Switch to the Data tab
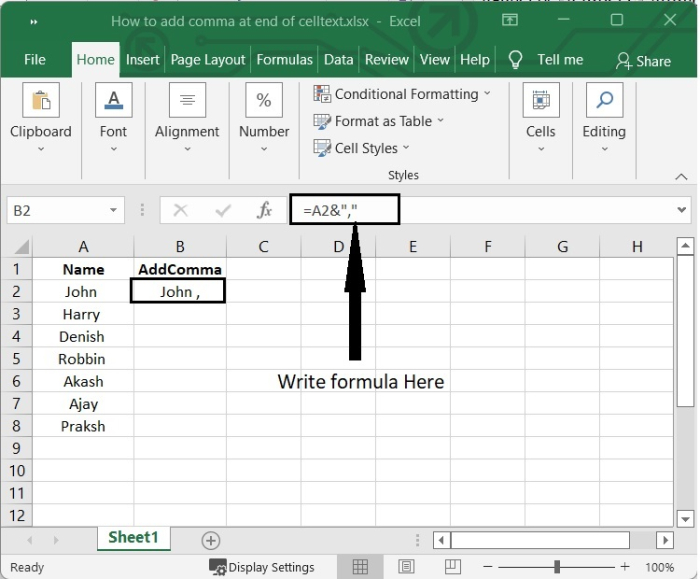 point(338,59)
